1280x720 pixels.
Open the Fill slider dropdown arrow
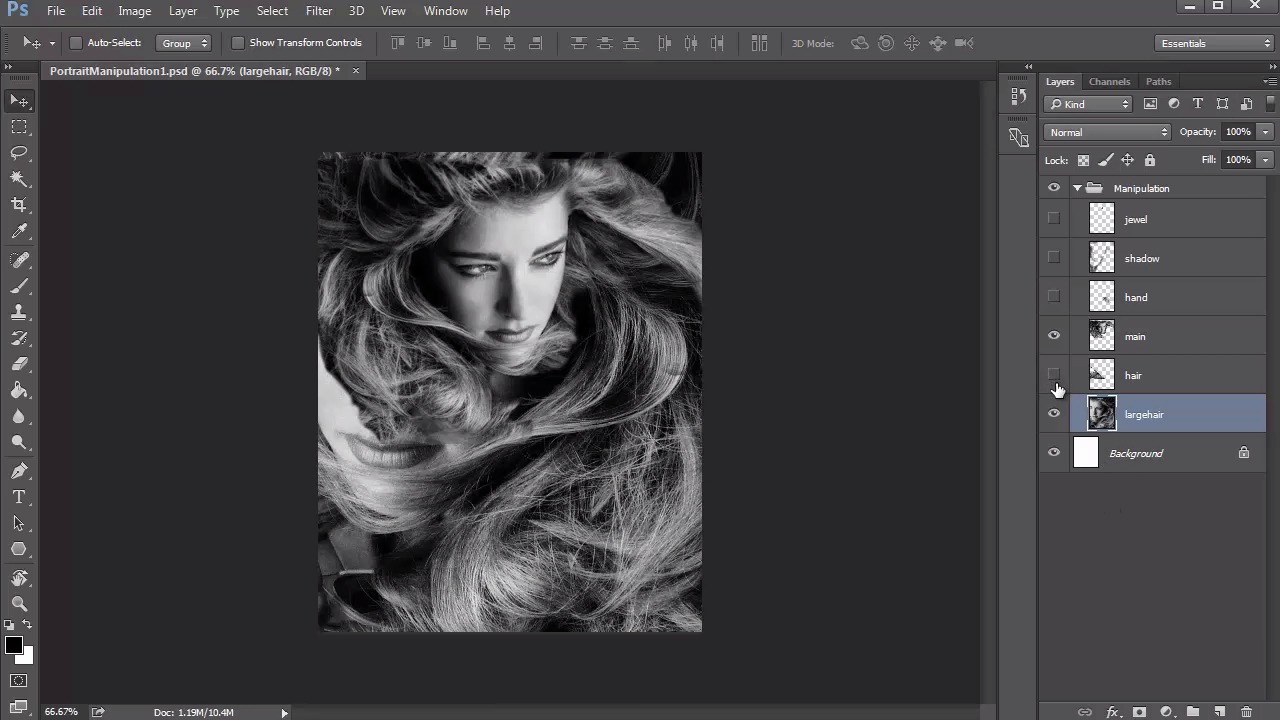point(1265,160)
